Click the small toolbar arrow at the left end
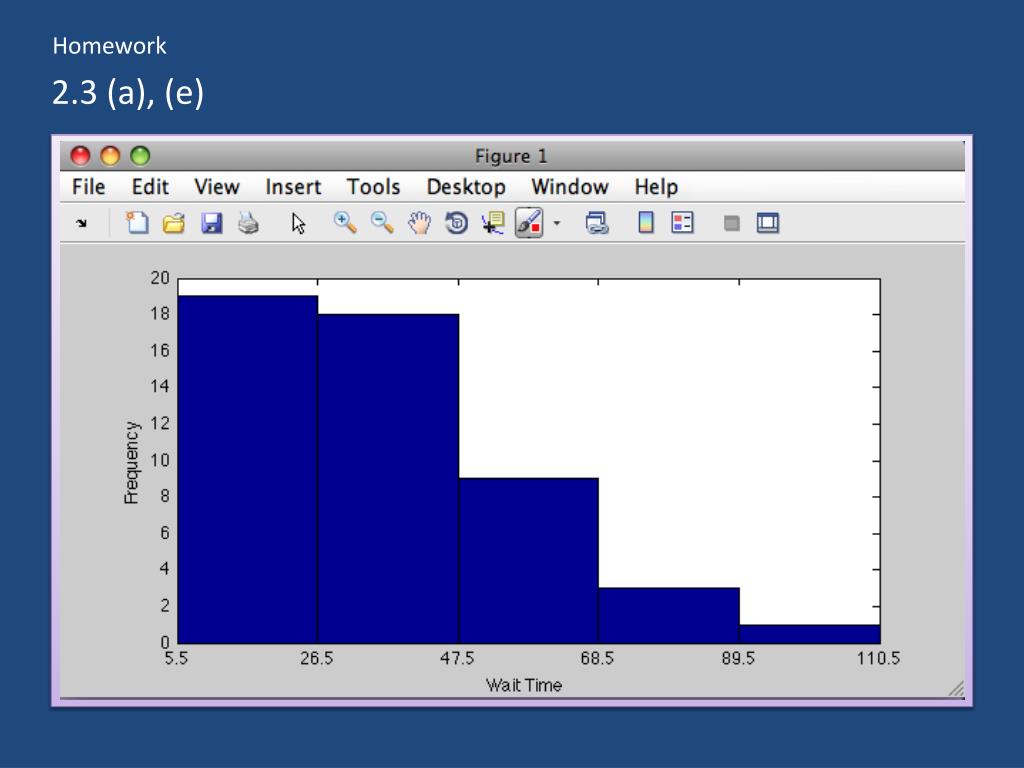1024x768 pixels. pos(81,223)
